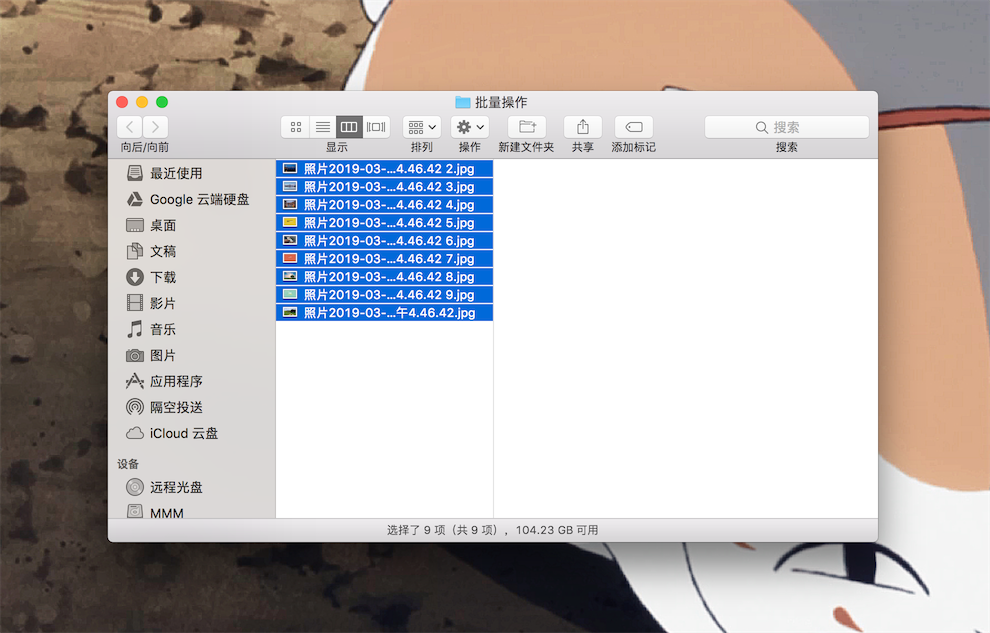
Task: Click the status bar selection summary text
Action: 492,530
